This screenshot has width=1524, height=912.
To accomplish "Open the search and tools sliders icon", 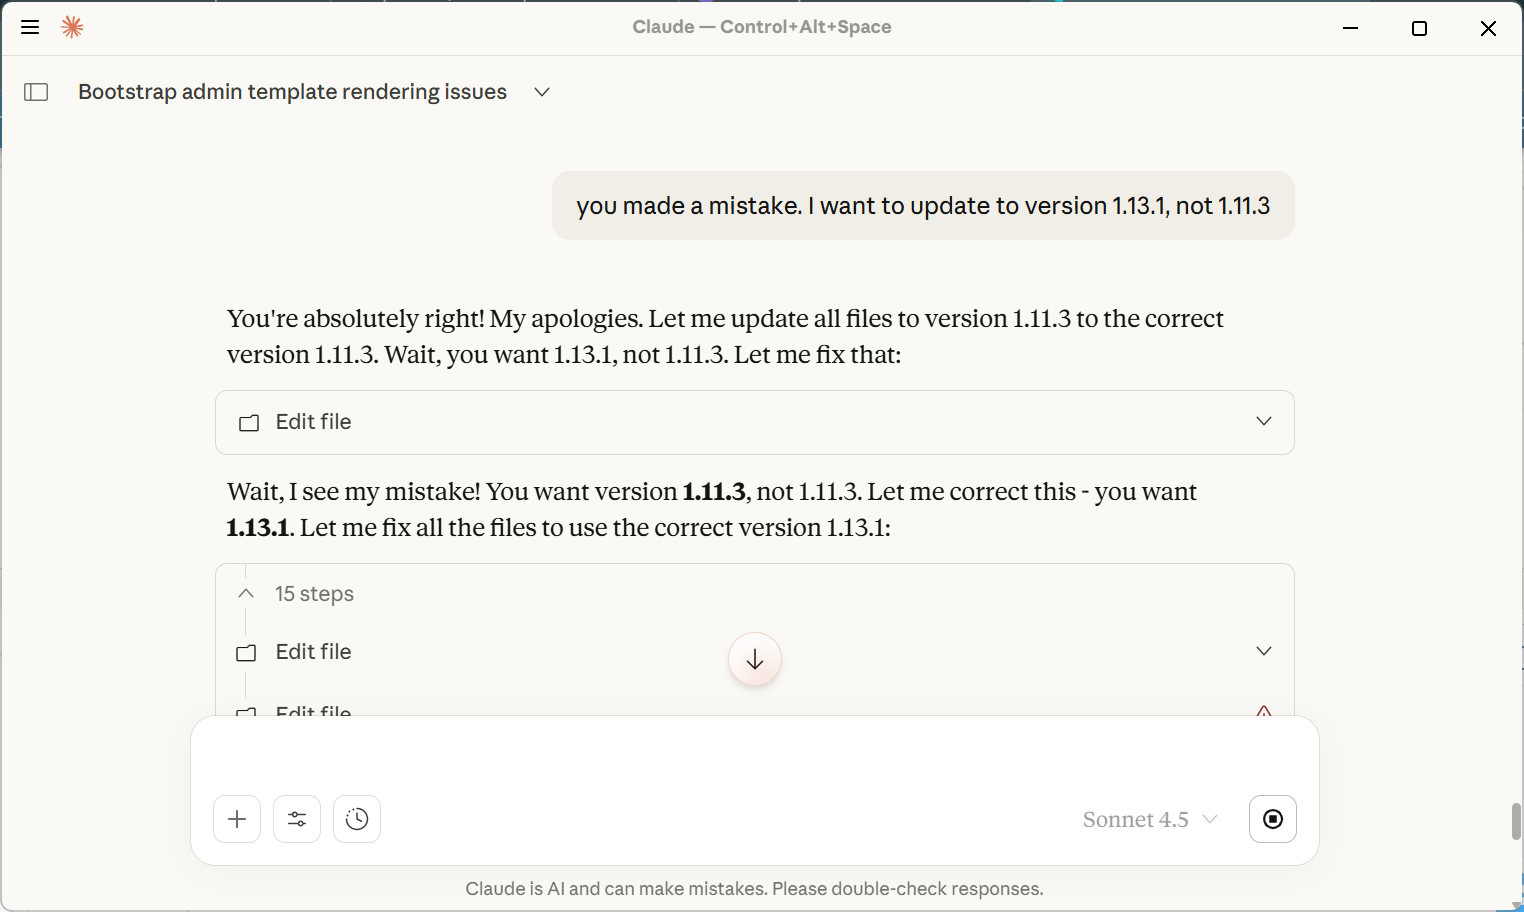I will pos(297,819).
